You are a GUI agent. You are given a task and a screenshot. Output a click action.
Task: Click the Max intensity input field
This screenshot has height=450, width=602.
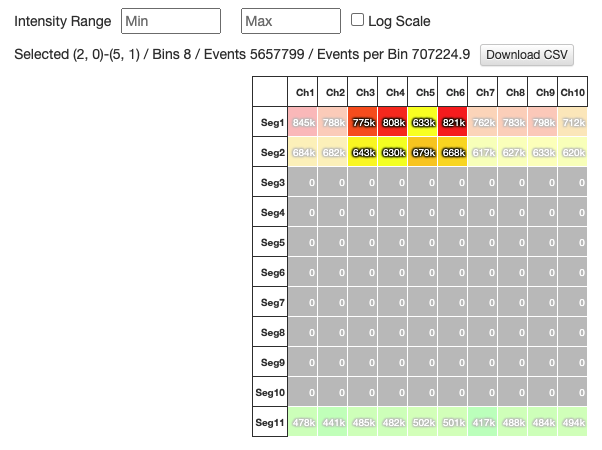click(x=290, y=21)
